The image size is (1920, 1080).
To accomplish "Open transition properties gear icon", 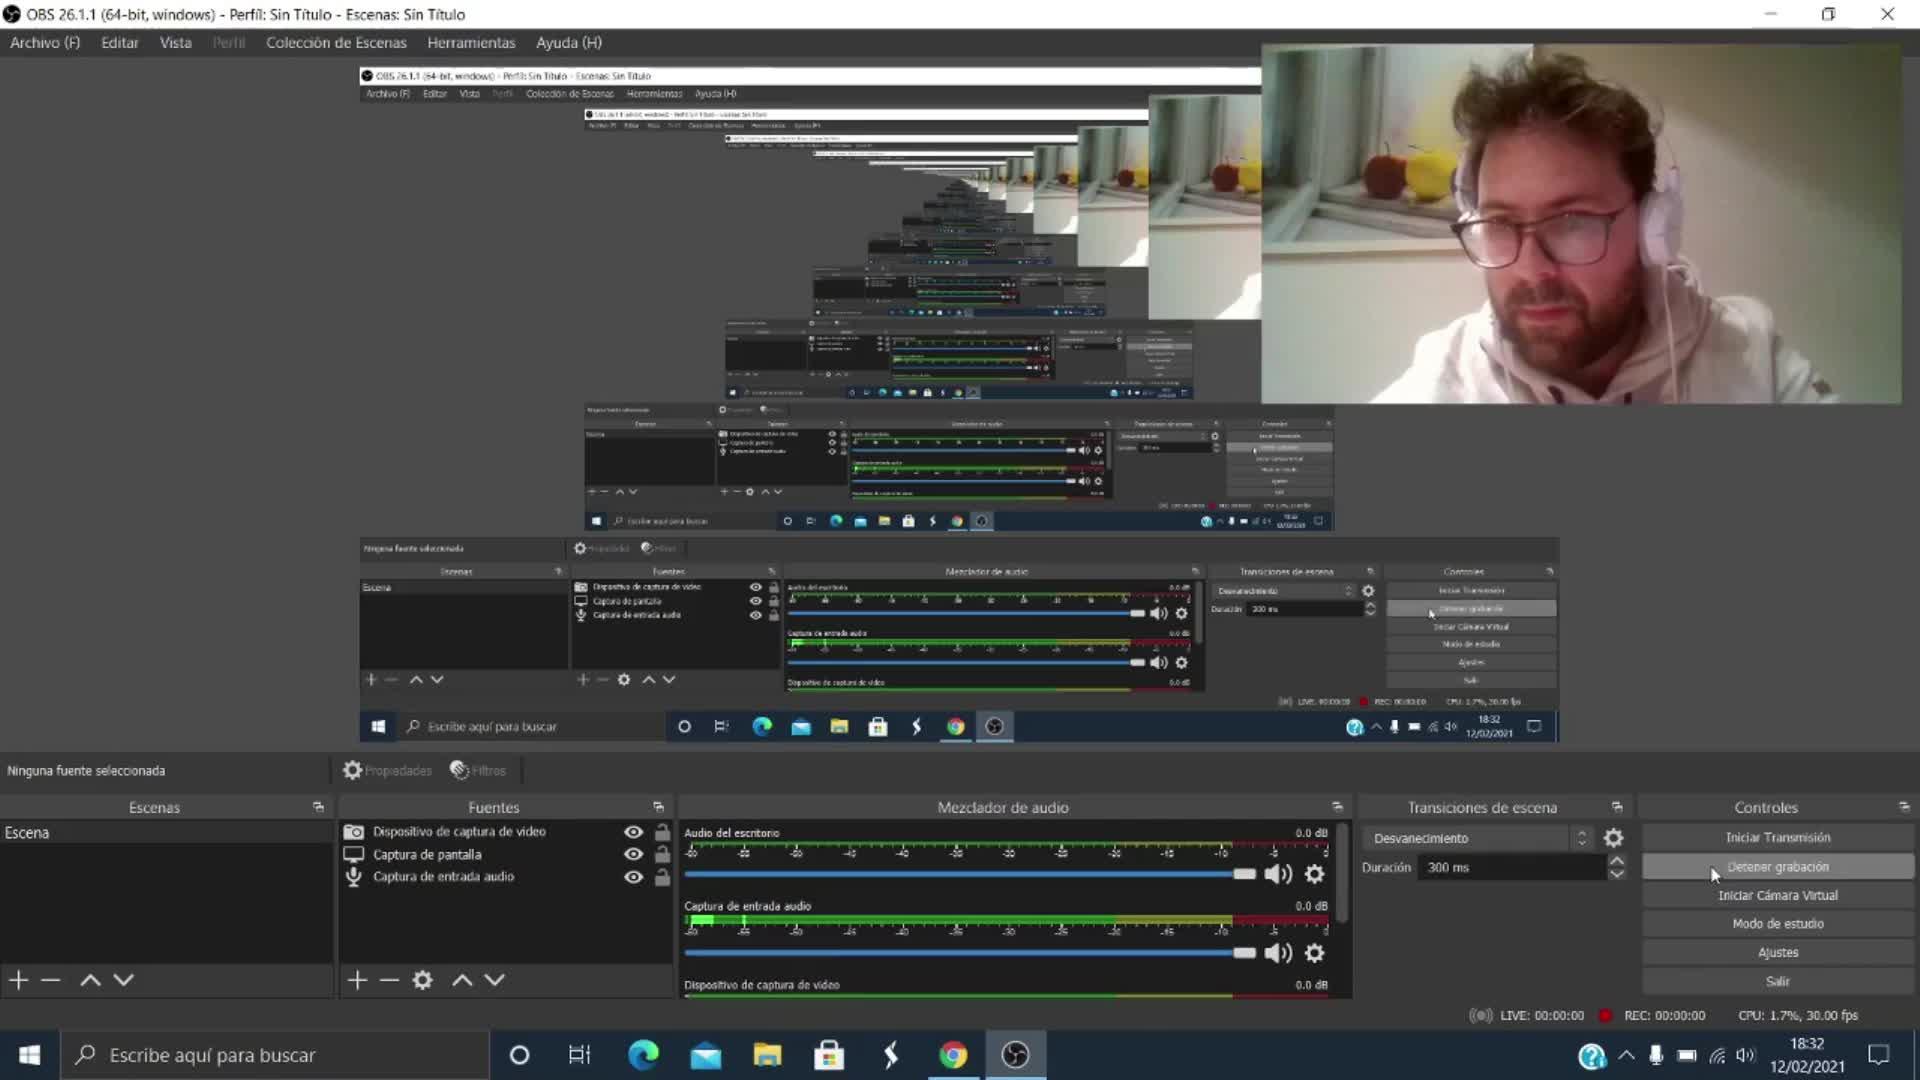I will click(x=1613, y=838).
